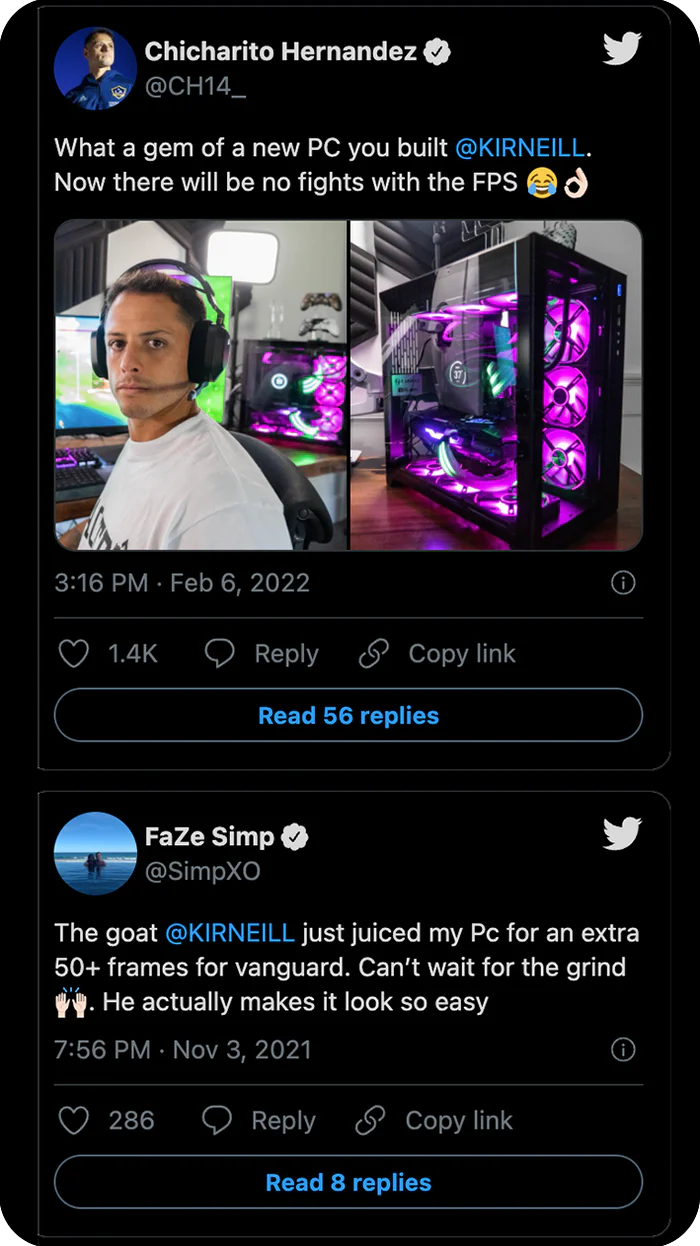Like the Chicharito Hernandez tweet with heart icon
This screenshot has width=700, height=1246.
click(74, 654)
